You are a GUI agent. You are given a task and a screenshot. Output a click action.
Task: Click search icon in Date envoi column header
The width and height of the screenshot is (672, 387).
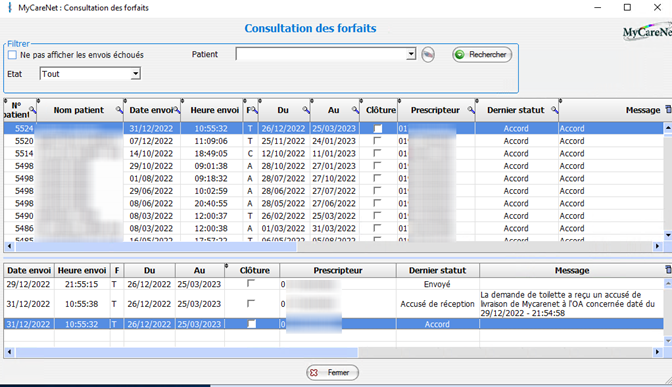pyautogui.click(x=177, y=110)
